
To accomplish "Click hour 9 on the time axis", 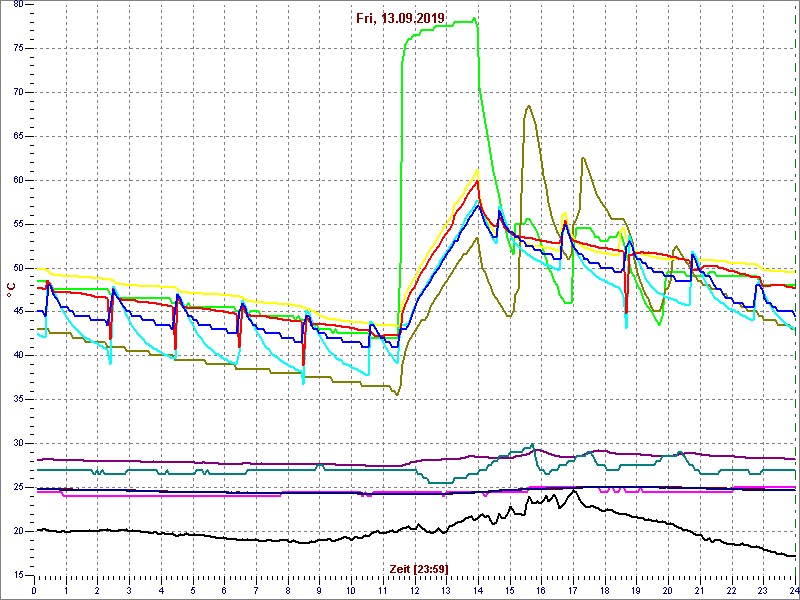I will (x=319, y=591).
